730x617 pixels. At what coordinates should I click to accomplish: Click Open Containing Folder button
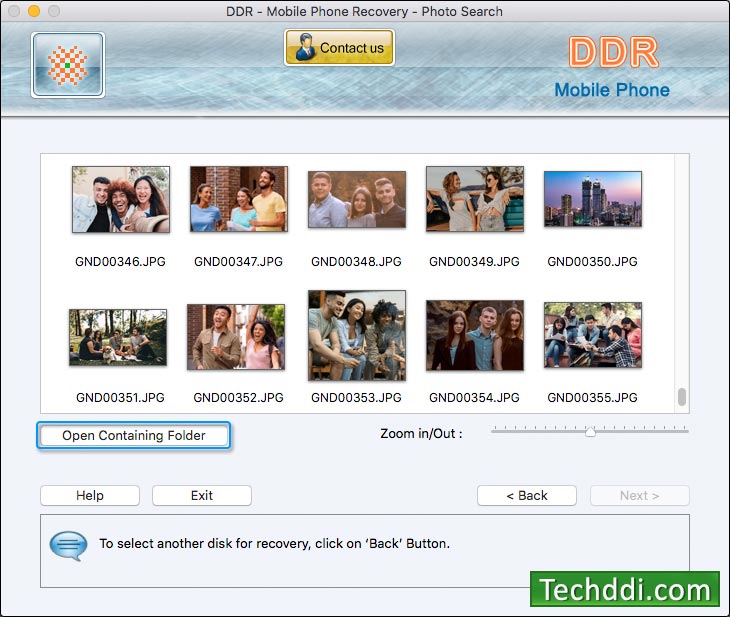pos(134,435)
